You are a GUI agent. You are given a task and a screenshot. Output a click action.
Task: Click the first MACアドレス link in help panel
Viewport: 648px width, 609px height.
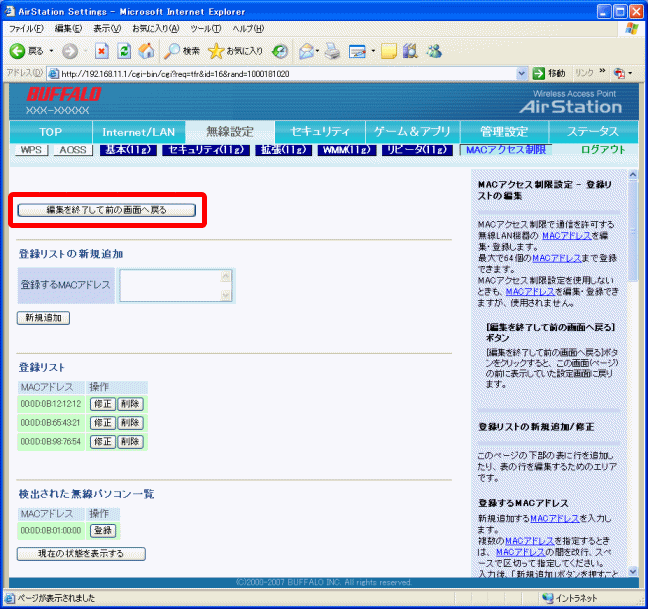[567, 236]
